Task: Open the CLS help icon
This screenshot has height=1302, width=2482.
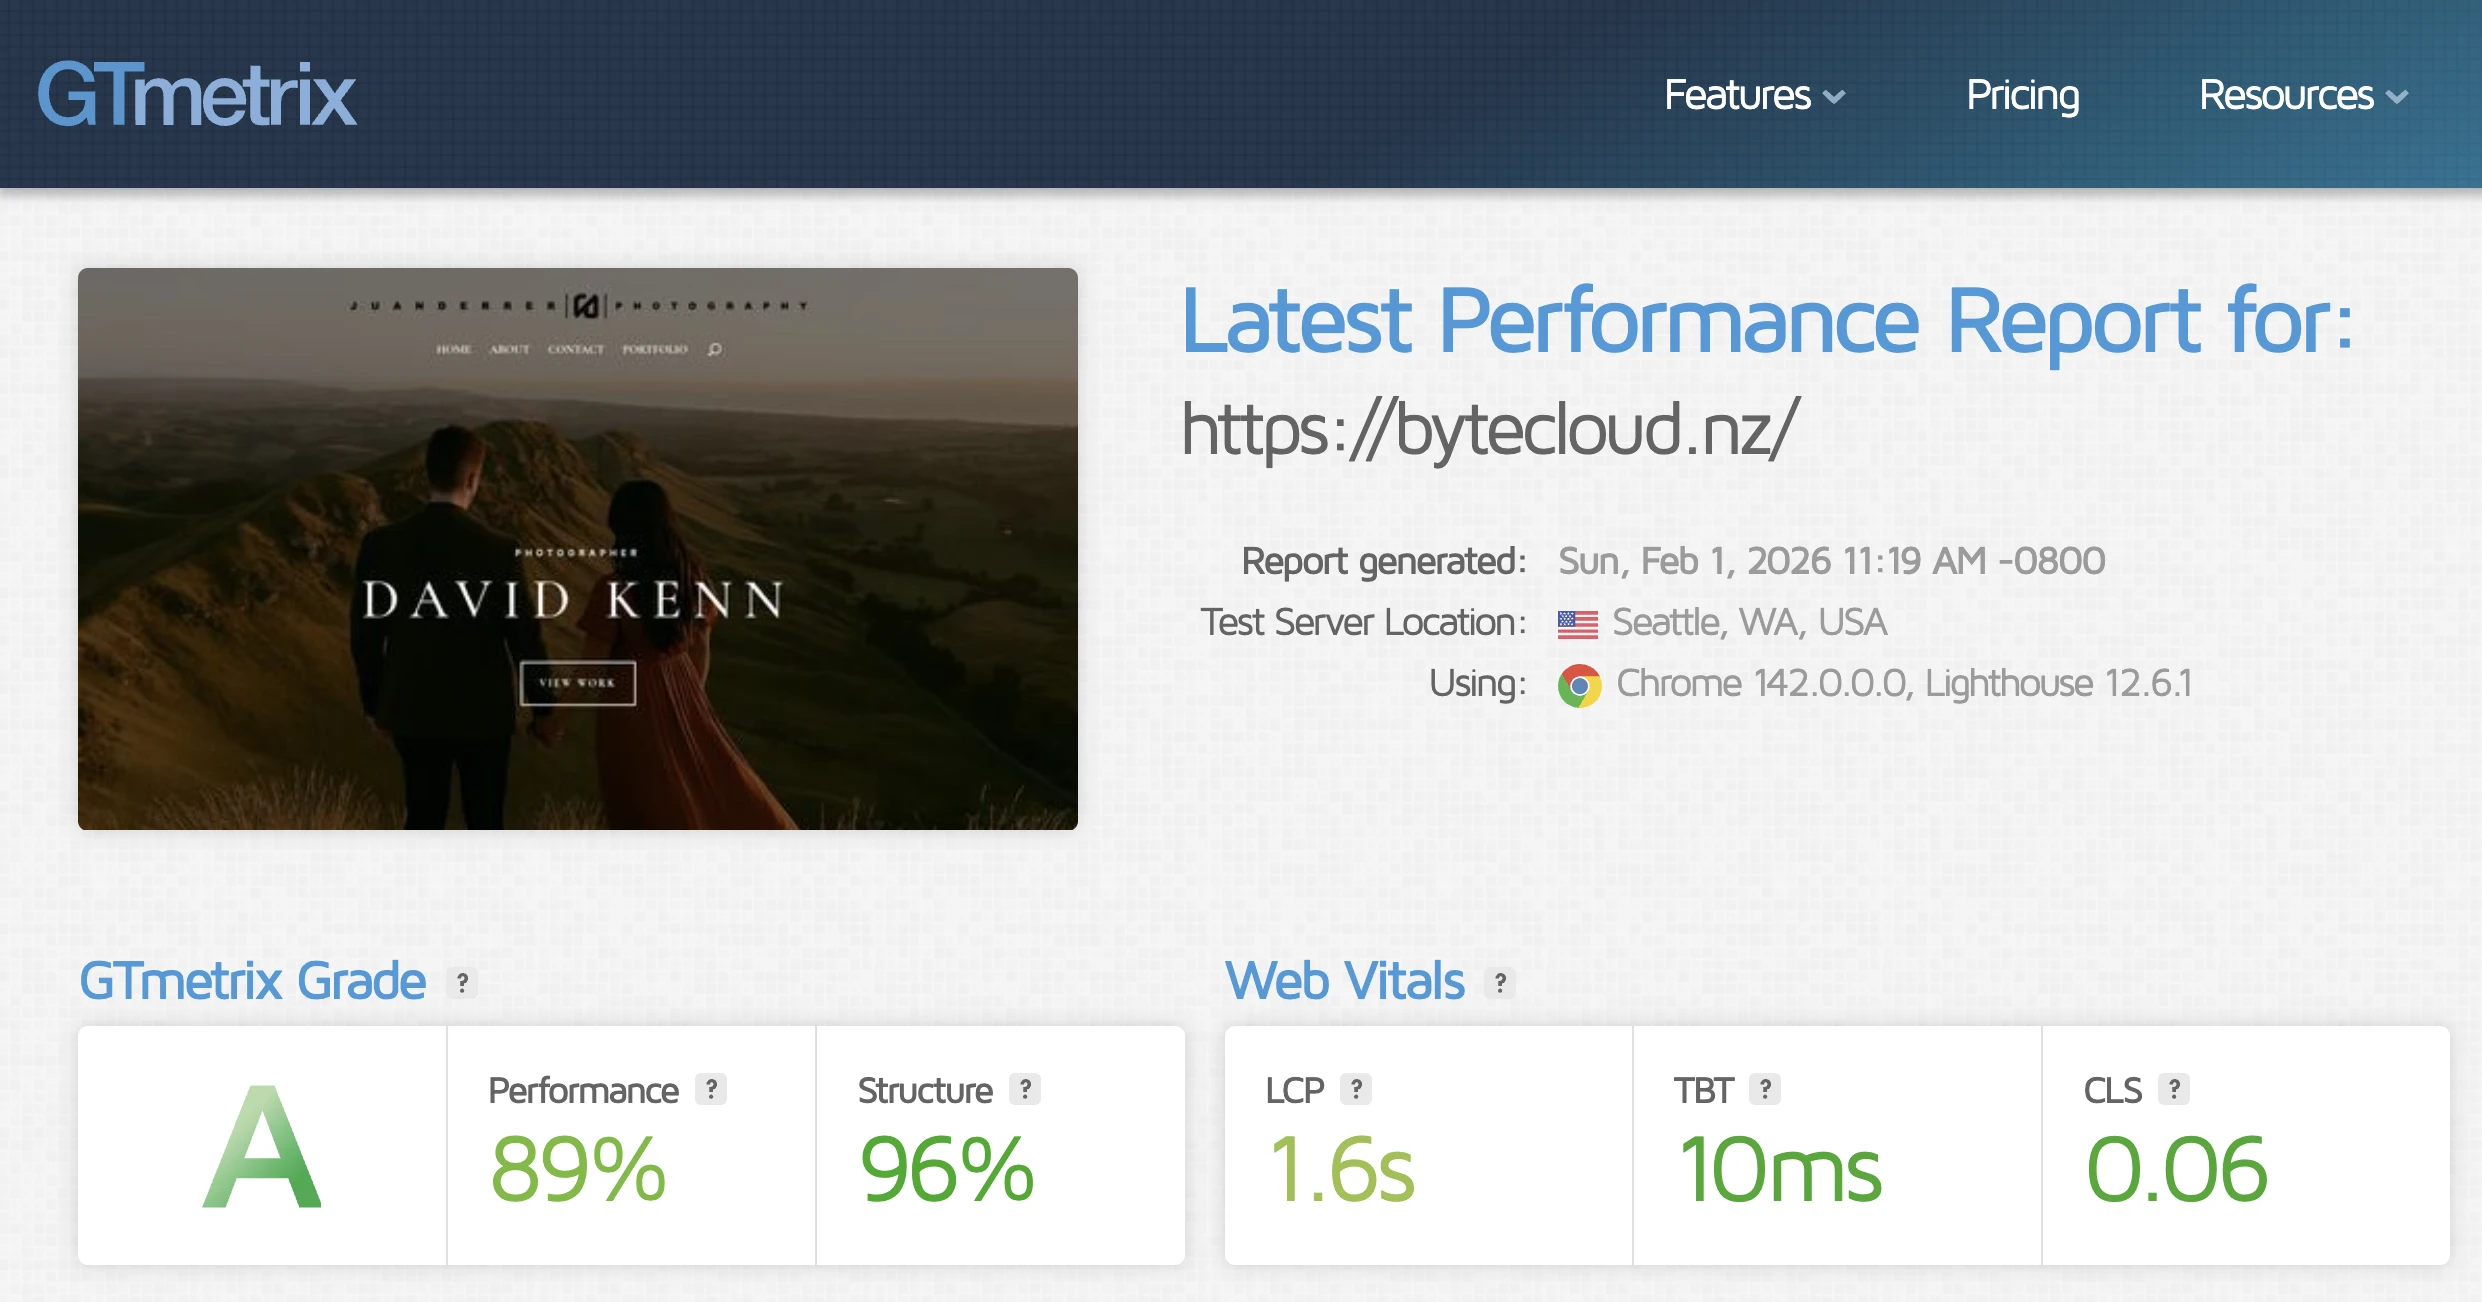Action: click(x=2172, y=1090)
